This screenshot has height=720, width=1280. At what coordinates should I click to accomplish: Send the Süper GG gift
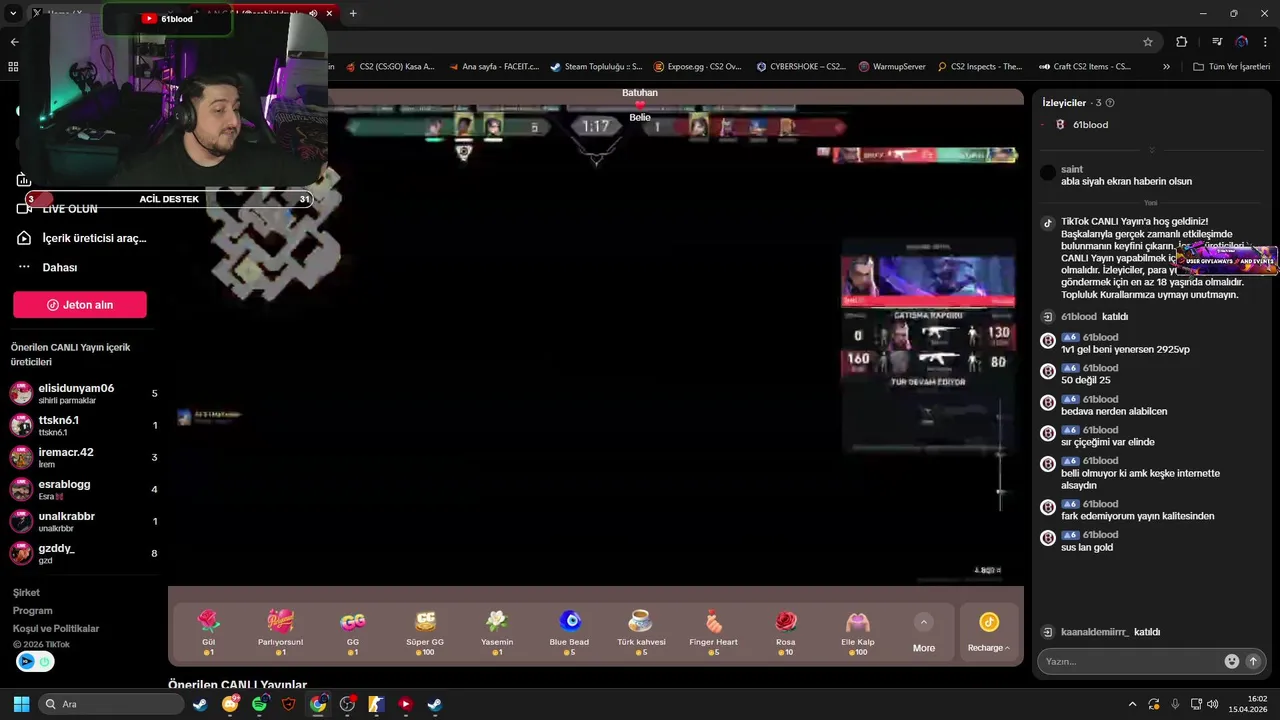pyautogui.click(x=425, y=633)
